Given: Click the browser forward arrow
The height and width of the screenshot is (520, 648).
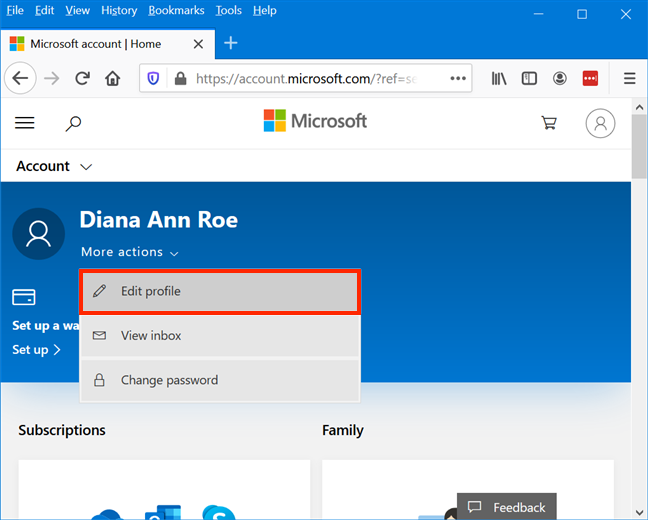Looking at the screenshot, I should 52,78.
